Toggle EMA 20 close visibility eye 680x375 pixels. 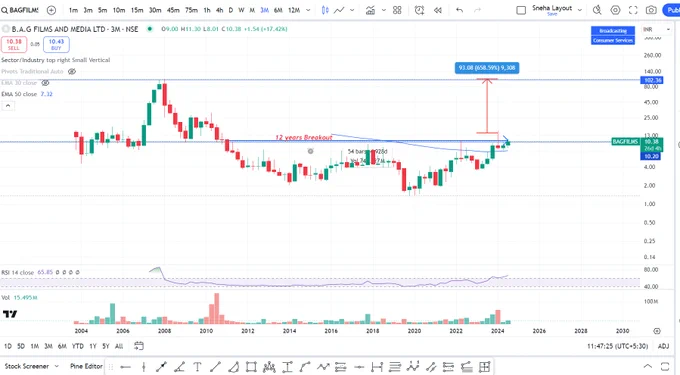pyautogui.click(x=45, y=83)
